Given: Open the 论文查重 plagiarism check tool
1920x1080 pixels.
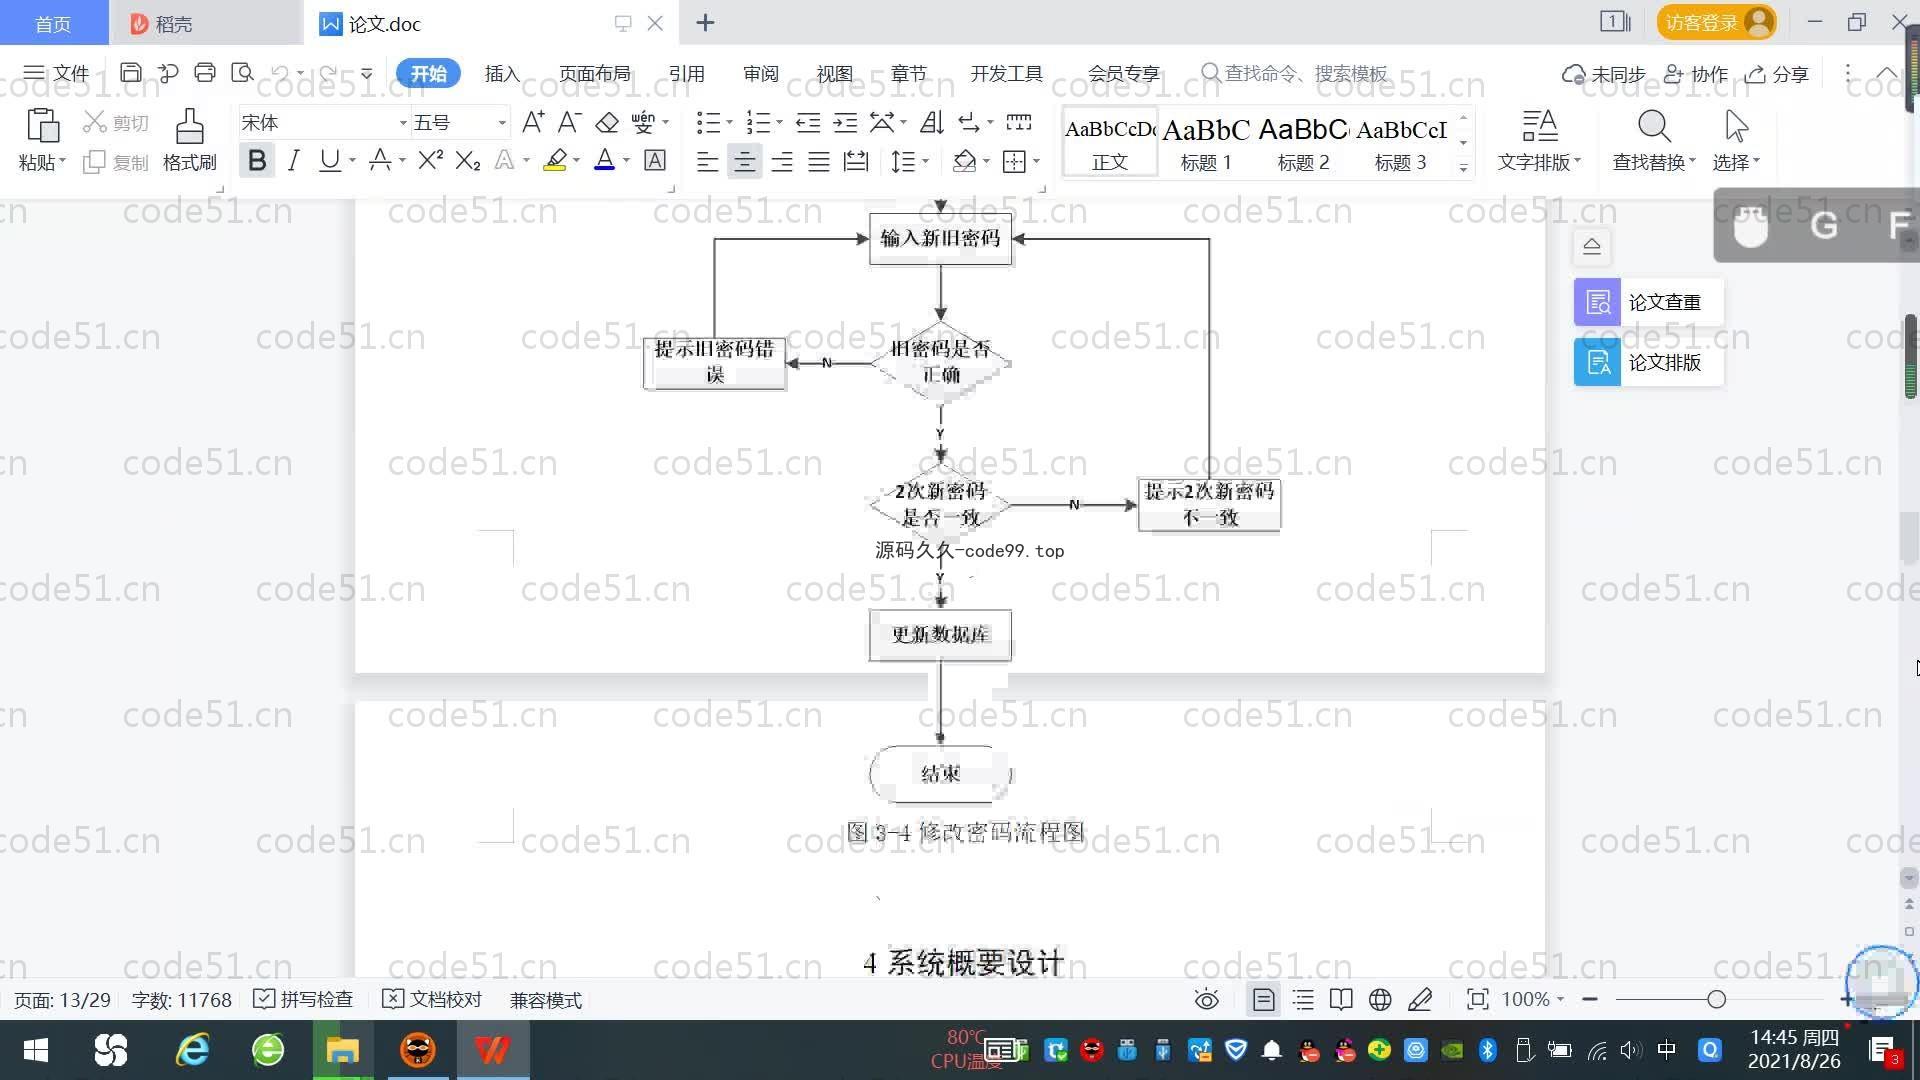Looking at the screenshot, I should point(1648,302).
